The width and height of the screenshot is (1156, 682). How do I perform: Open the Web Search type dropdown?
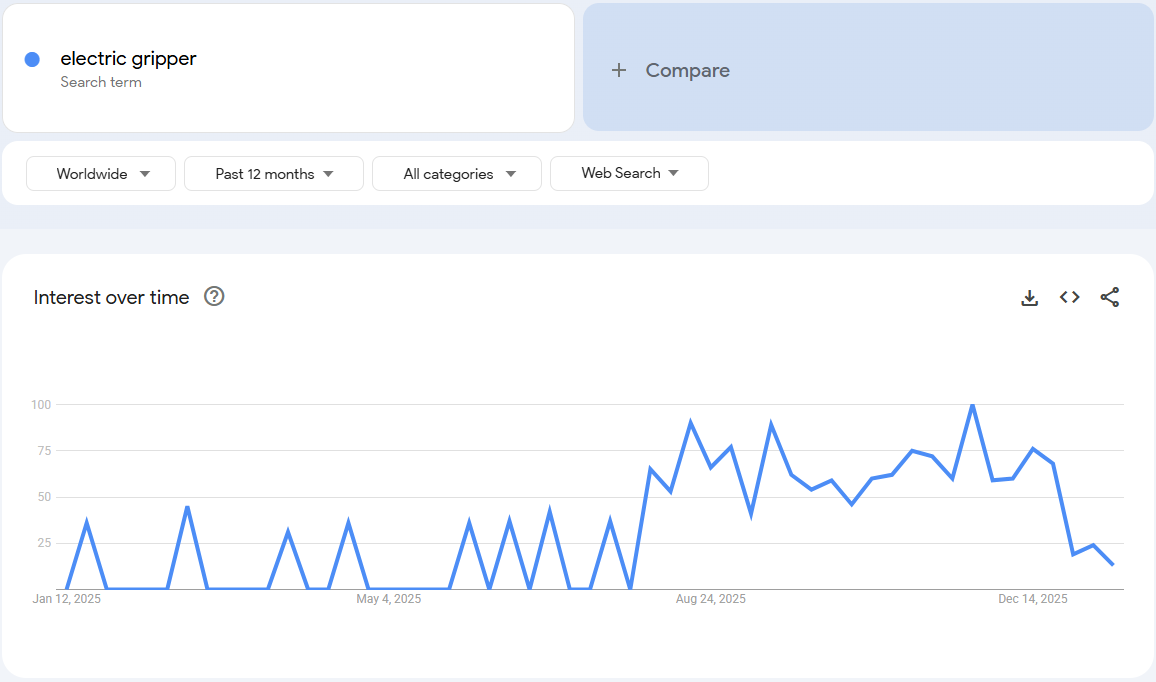(629, 173)
